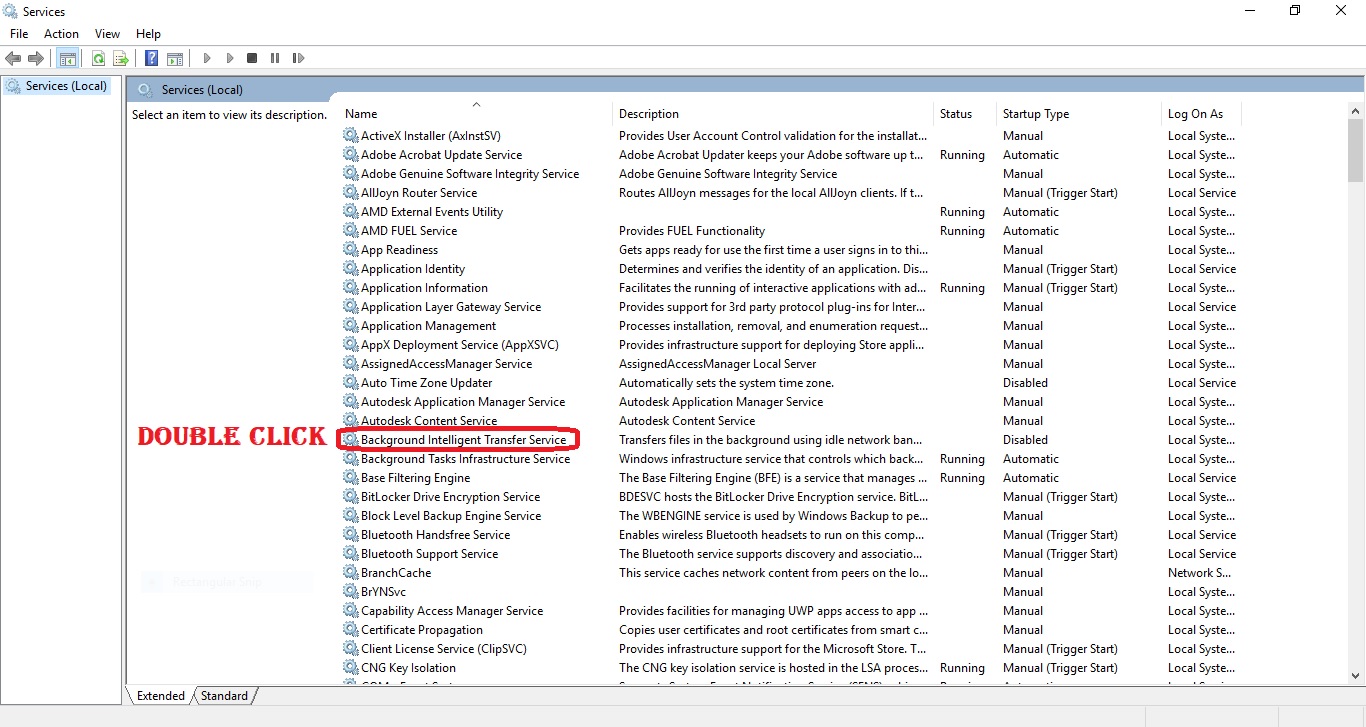The image size is (1366, 727).
Task: Select Block Level Backup Engine Service name
Action: [451, 515]
